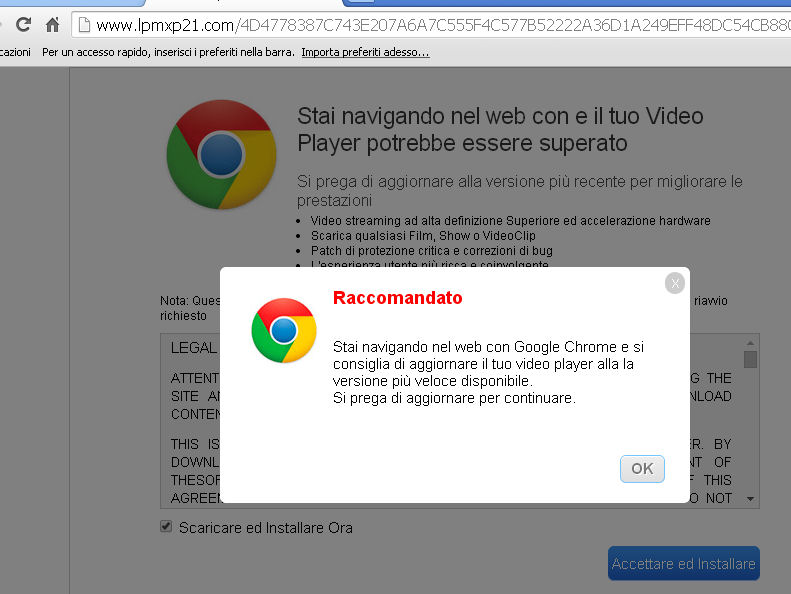Open the Importa preferiti adesso link

click(365, 52)
